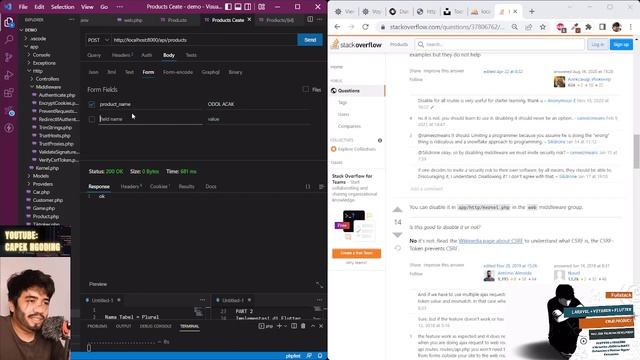Screen dimensions: 640x360
Task: Bookmark the page with the star icon in Chrome
Action: 542,27
